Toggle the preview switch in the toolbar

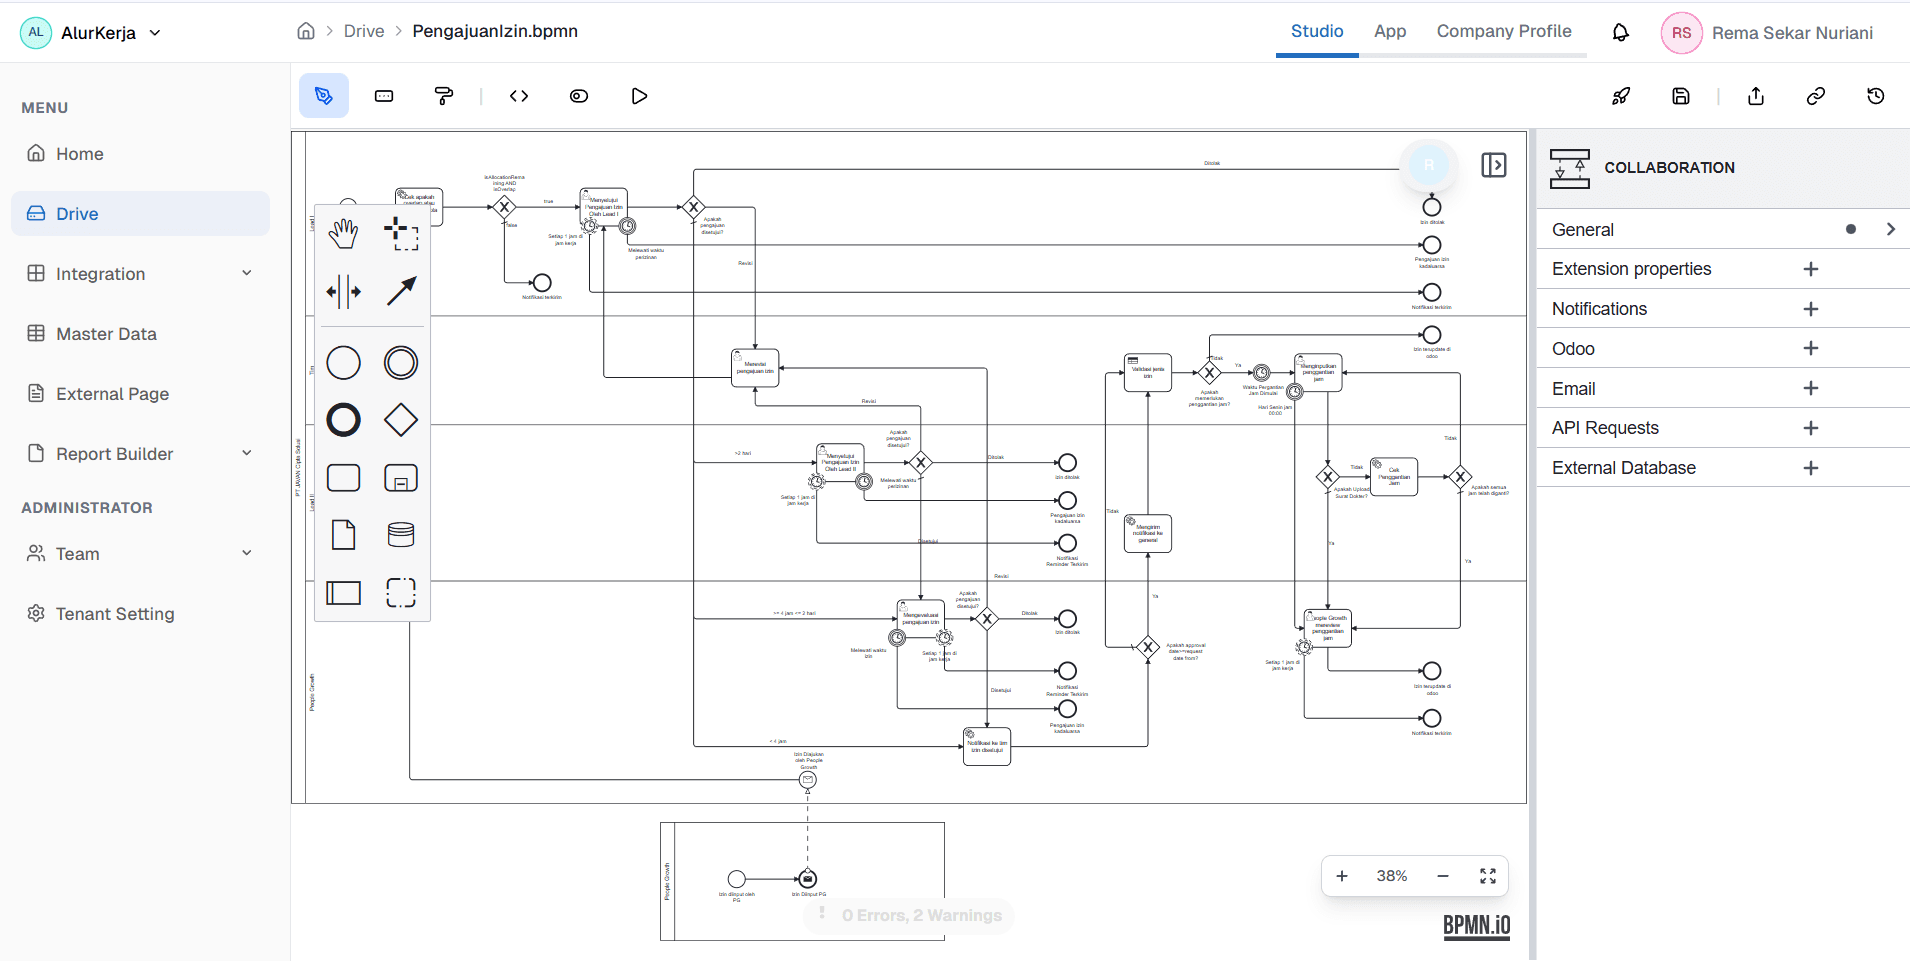pos(579,95)
